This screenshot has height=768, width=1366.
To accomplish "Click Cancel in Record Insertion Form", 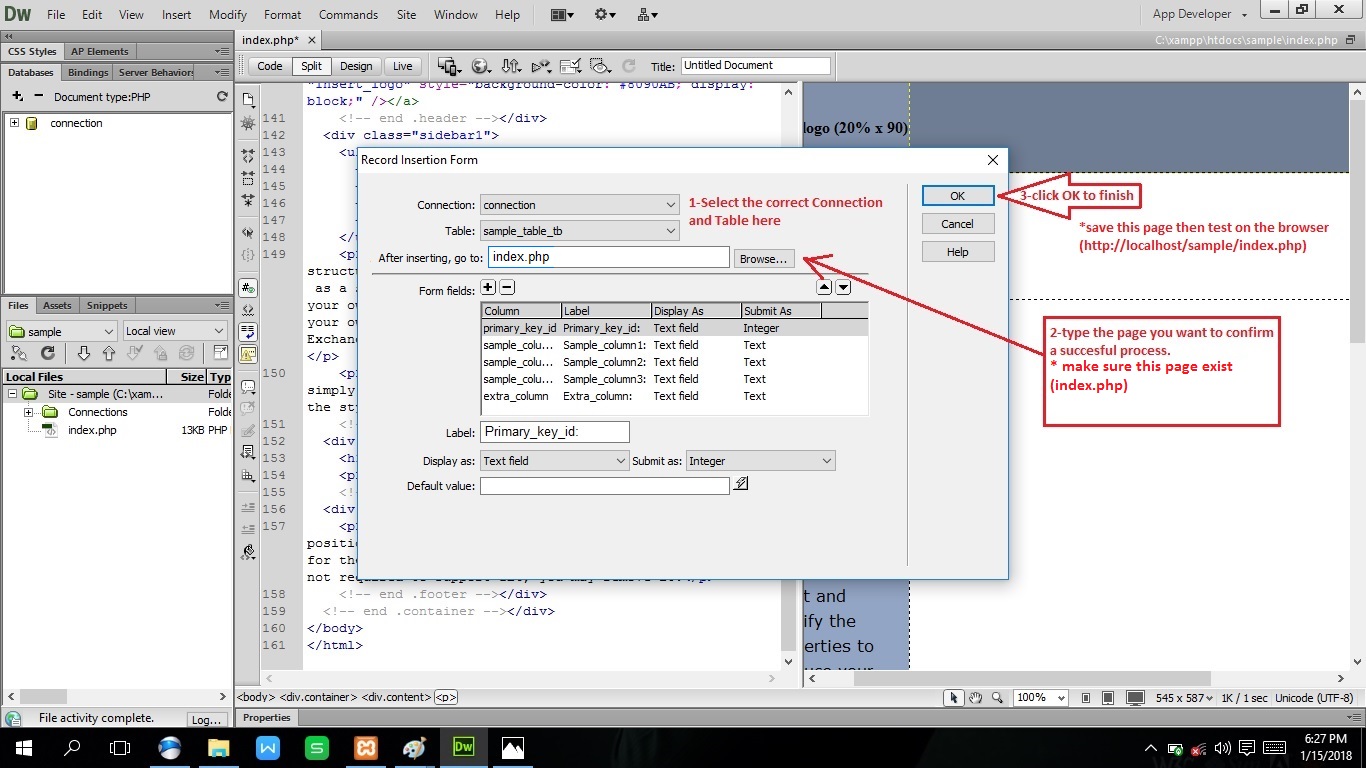I will [x=958, y=224].
